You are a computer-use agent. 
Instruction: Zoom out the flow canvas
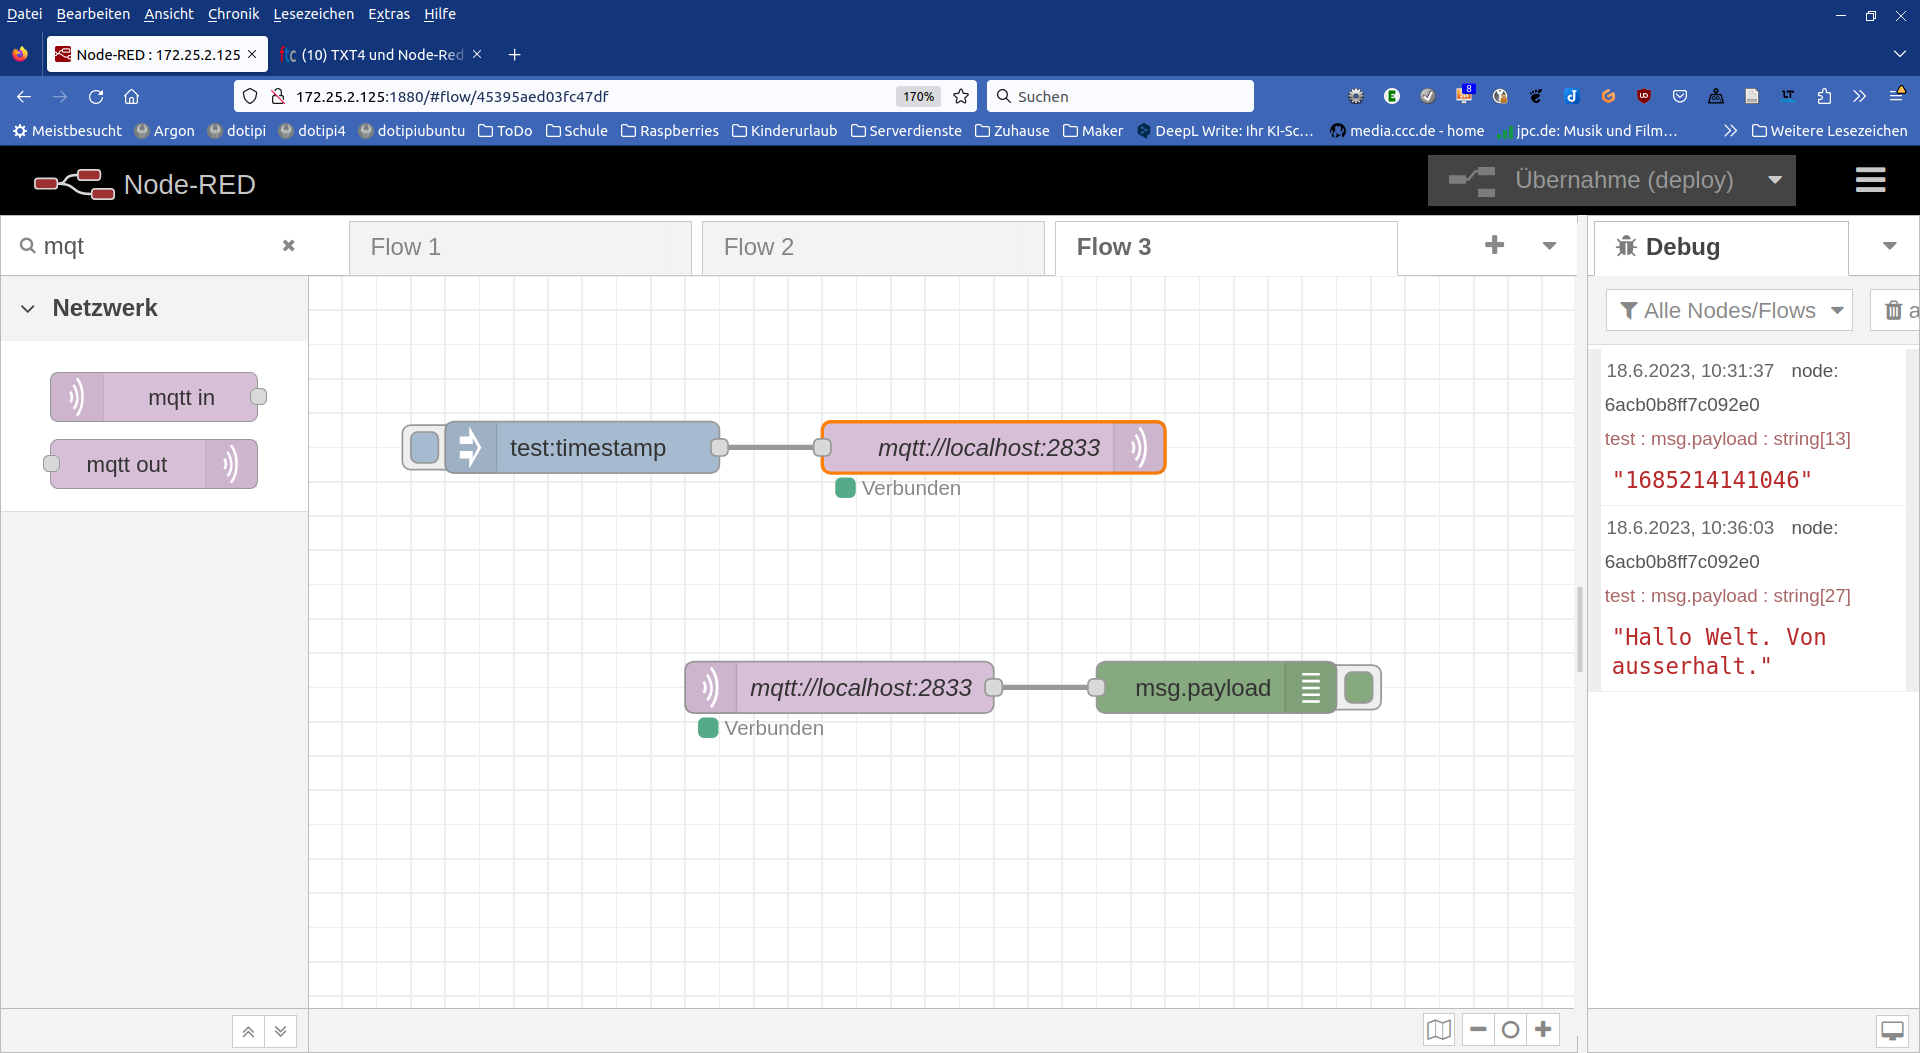pyautogui.click(x=1478, y=1029)
